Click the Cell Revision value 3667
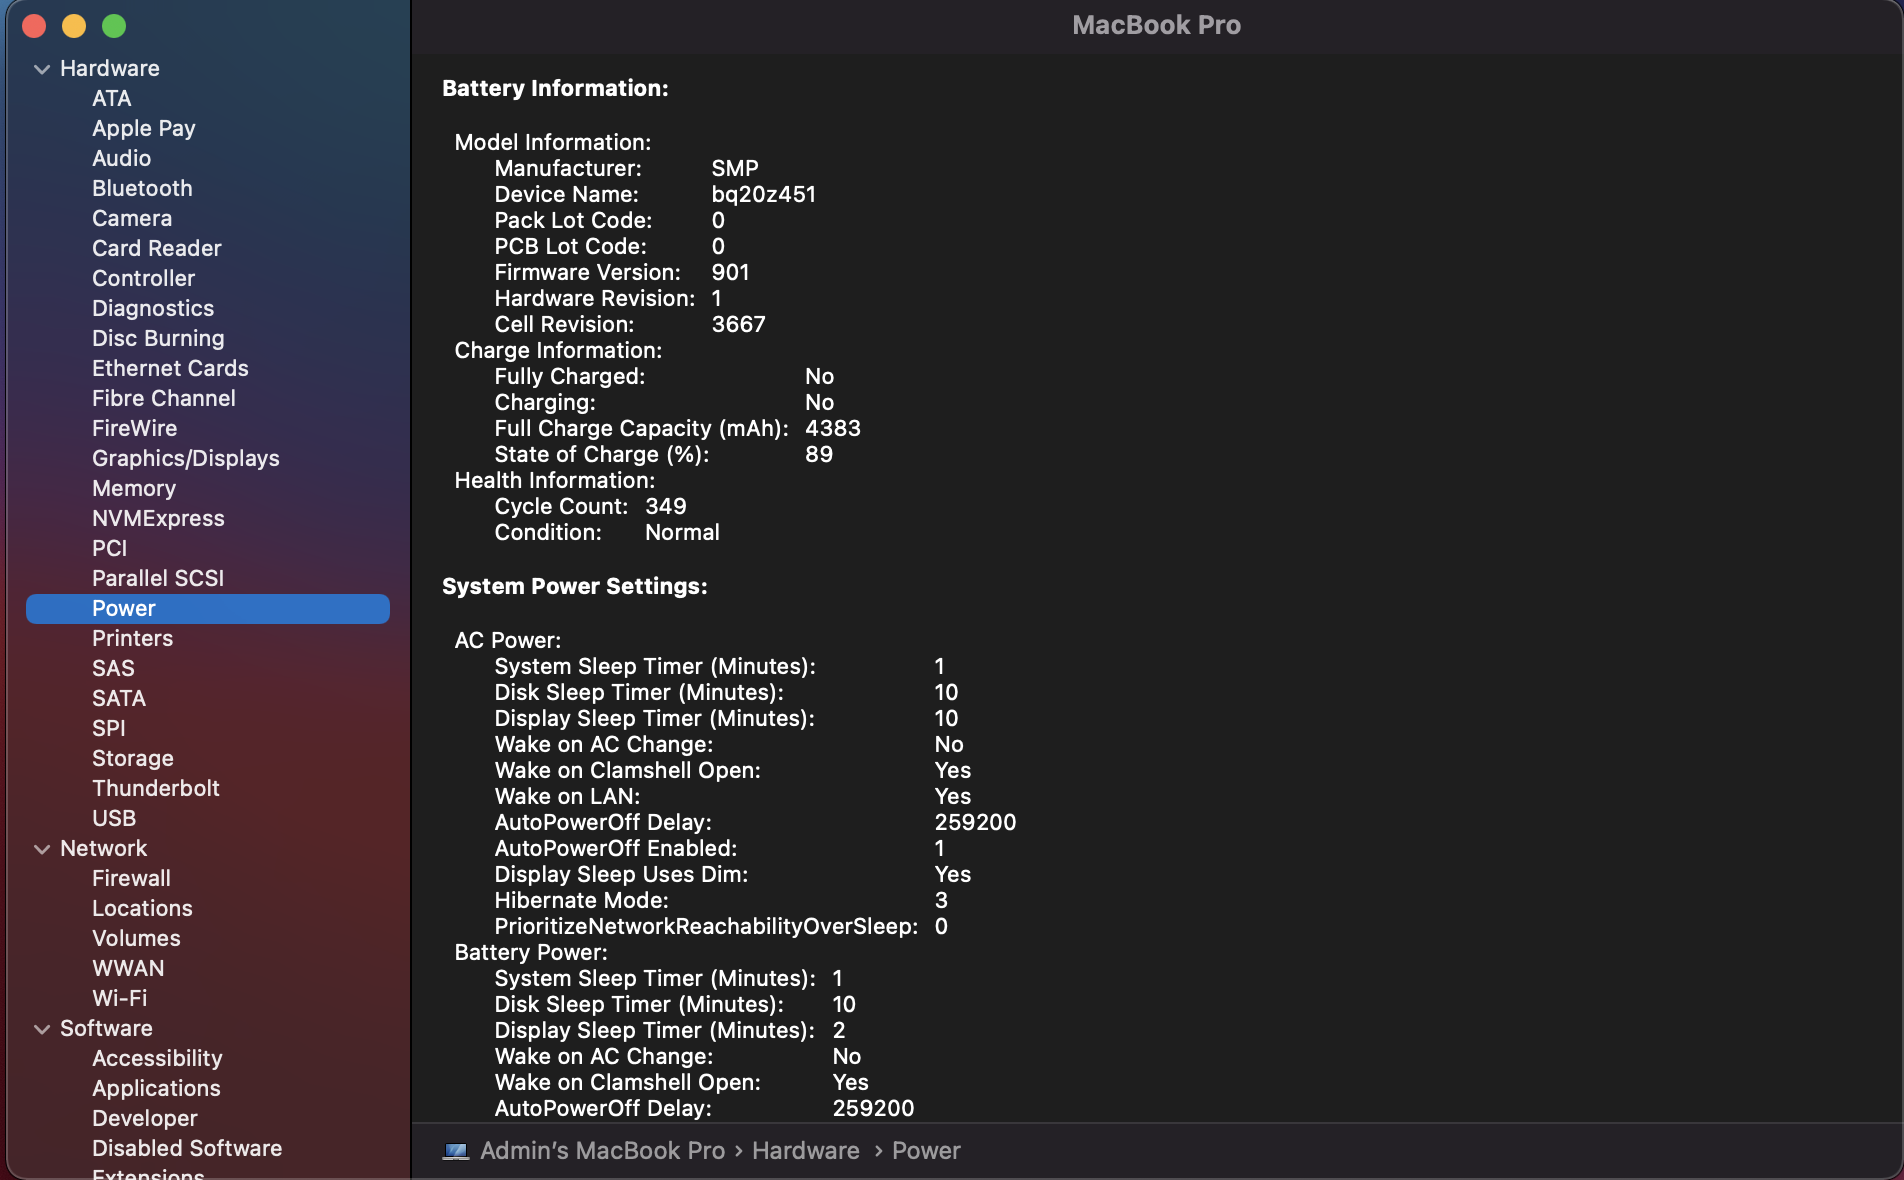Viewport: 1904px width, 1180px height. click(x=739, y=324)
